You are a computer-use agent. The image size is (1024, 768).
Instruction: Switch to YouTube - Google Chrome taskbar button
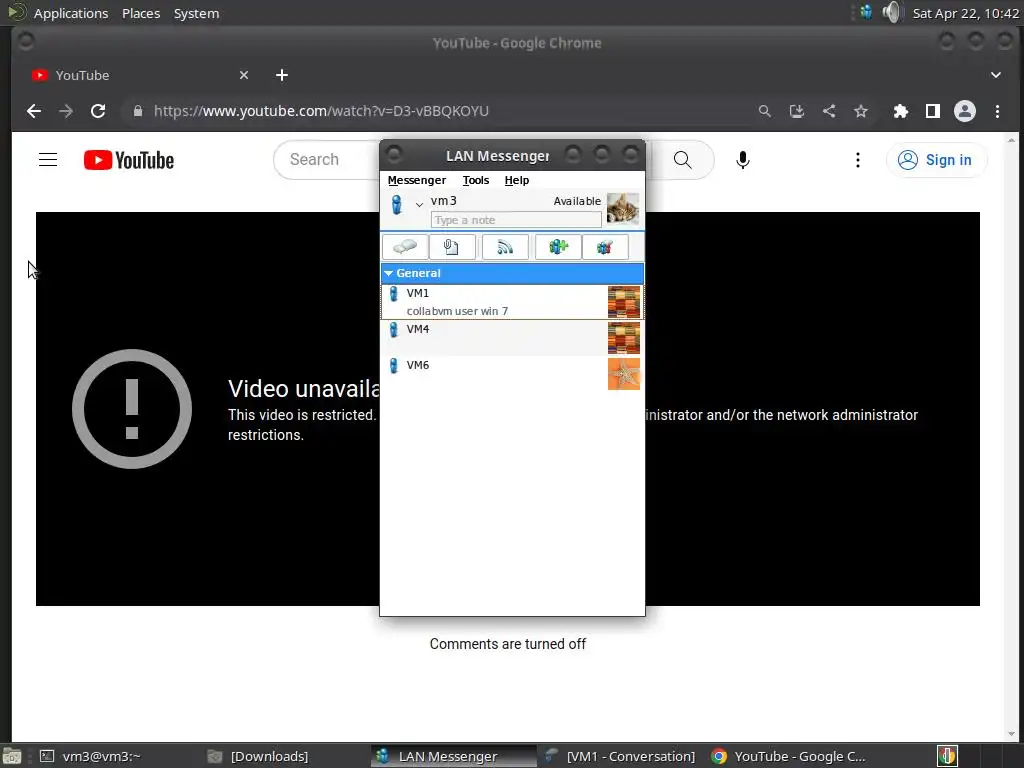[789, 756]
